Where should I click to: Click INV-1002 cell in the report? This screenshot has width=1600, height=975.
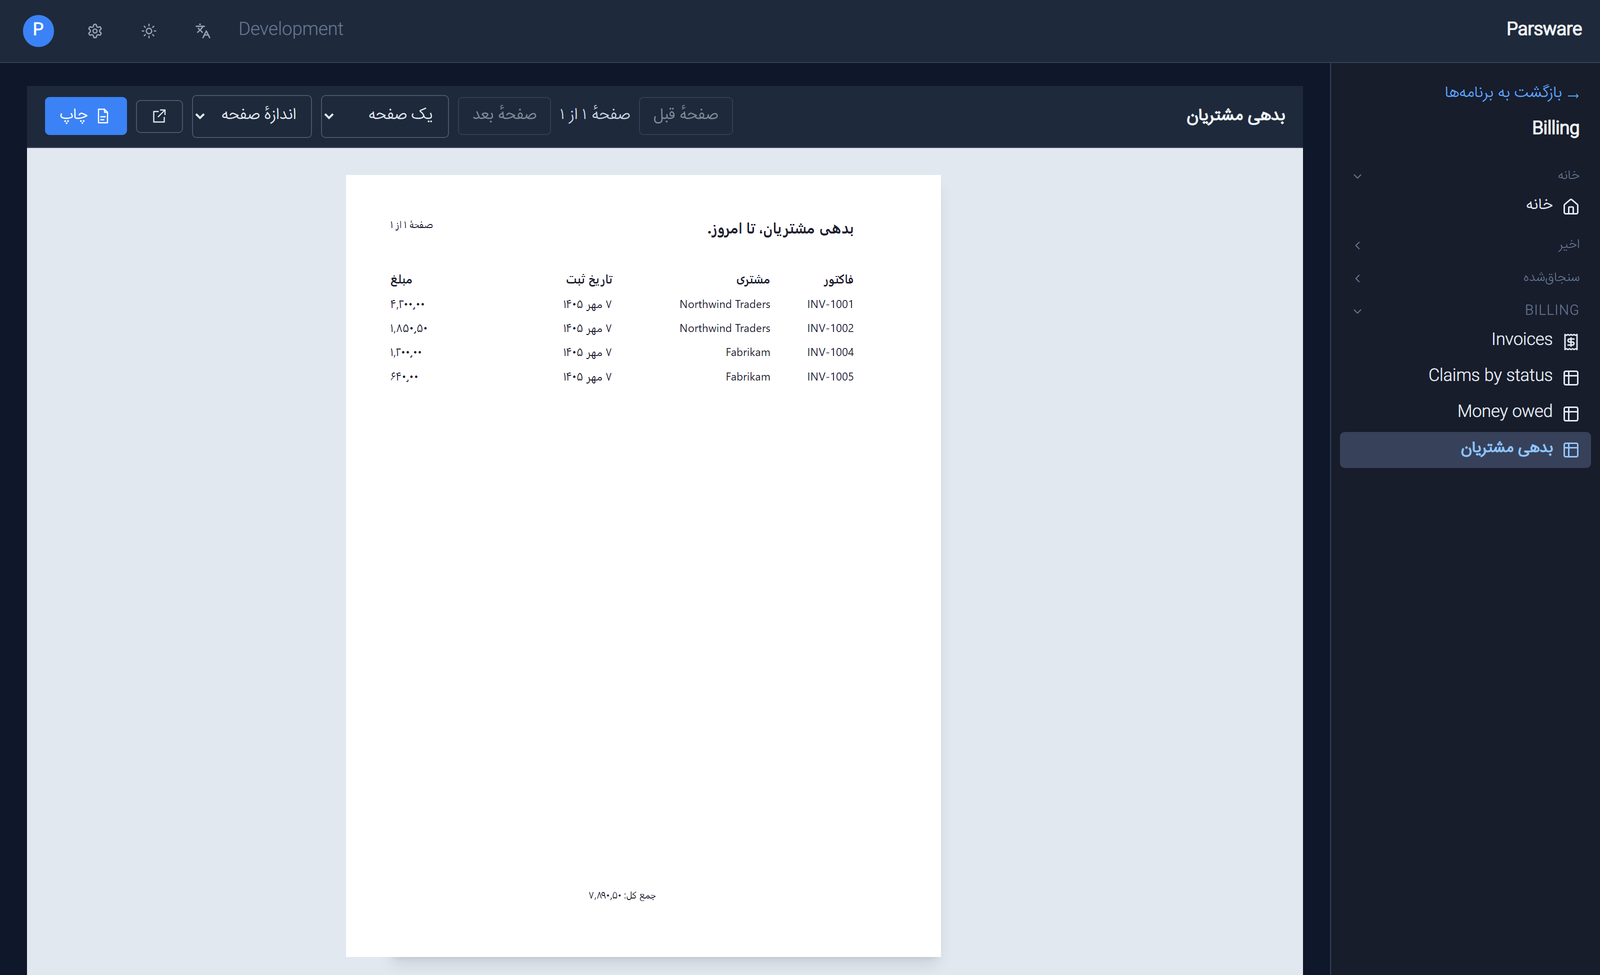[x=830, y=328]
